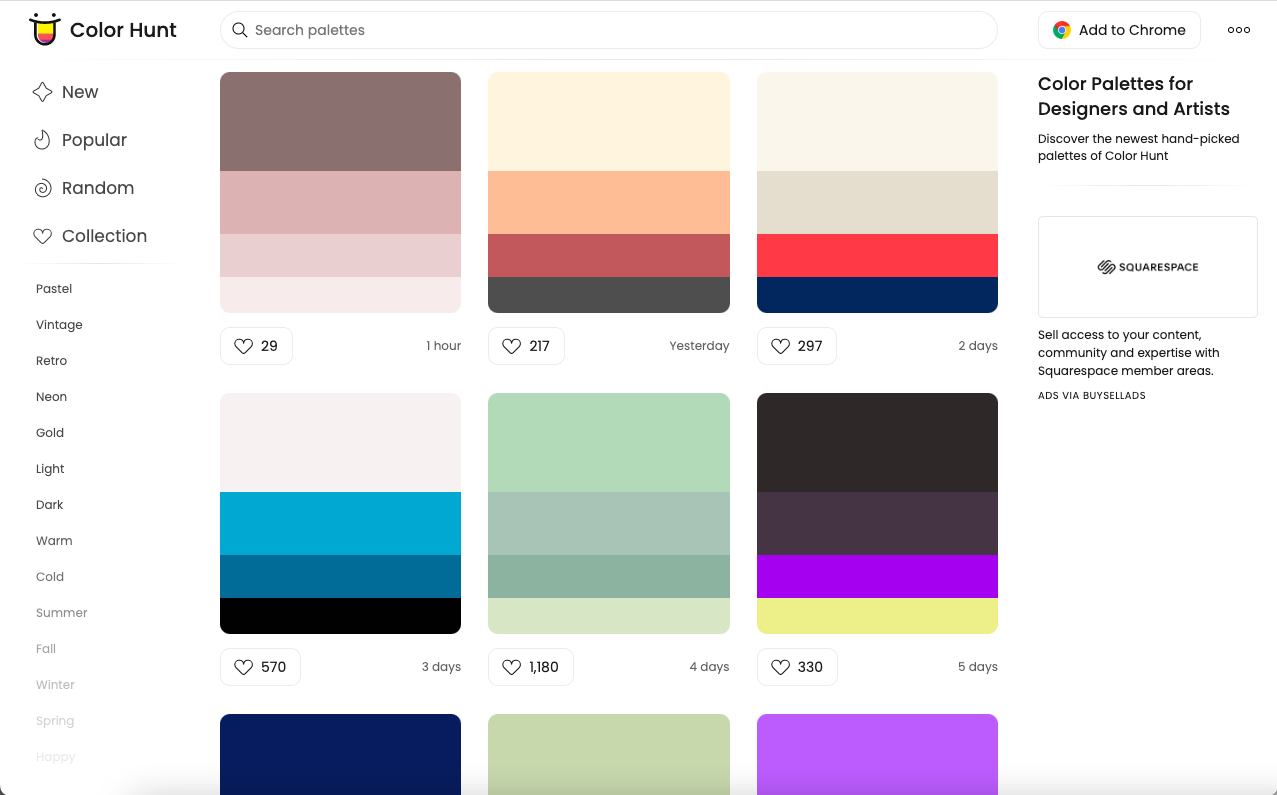
Task: Filter by Neon tag
Action: pyautogui.click(x=52, y=397)
